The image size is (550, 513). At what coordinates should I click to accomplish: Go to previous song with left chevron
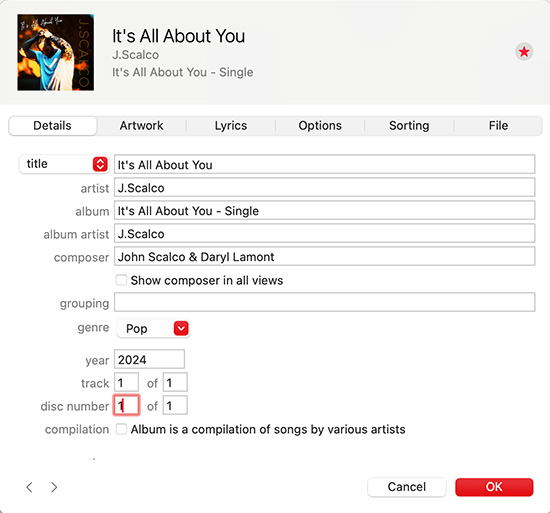coord(29,487)
